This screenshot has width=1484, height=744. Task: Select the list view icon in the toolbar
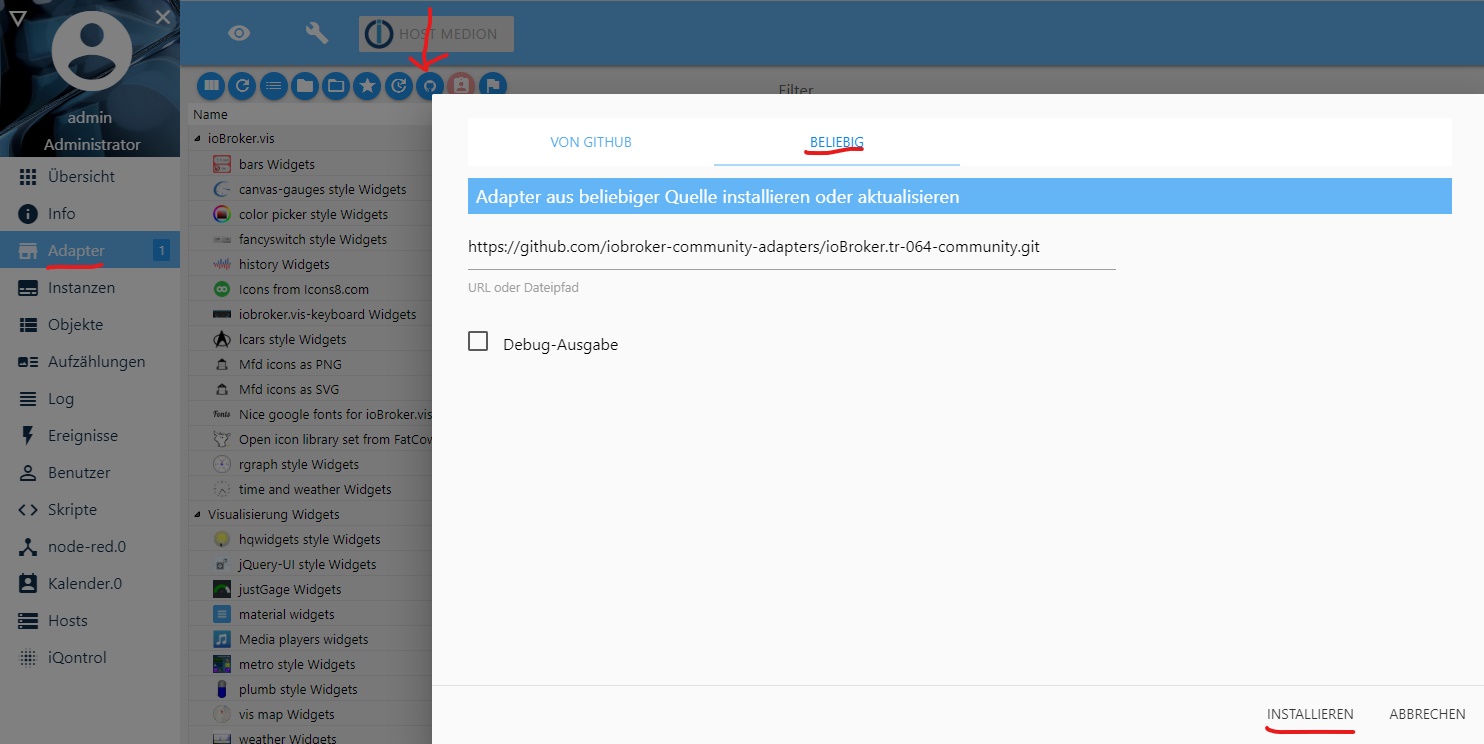click(x=273, y=86)
